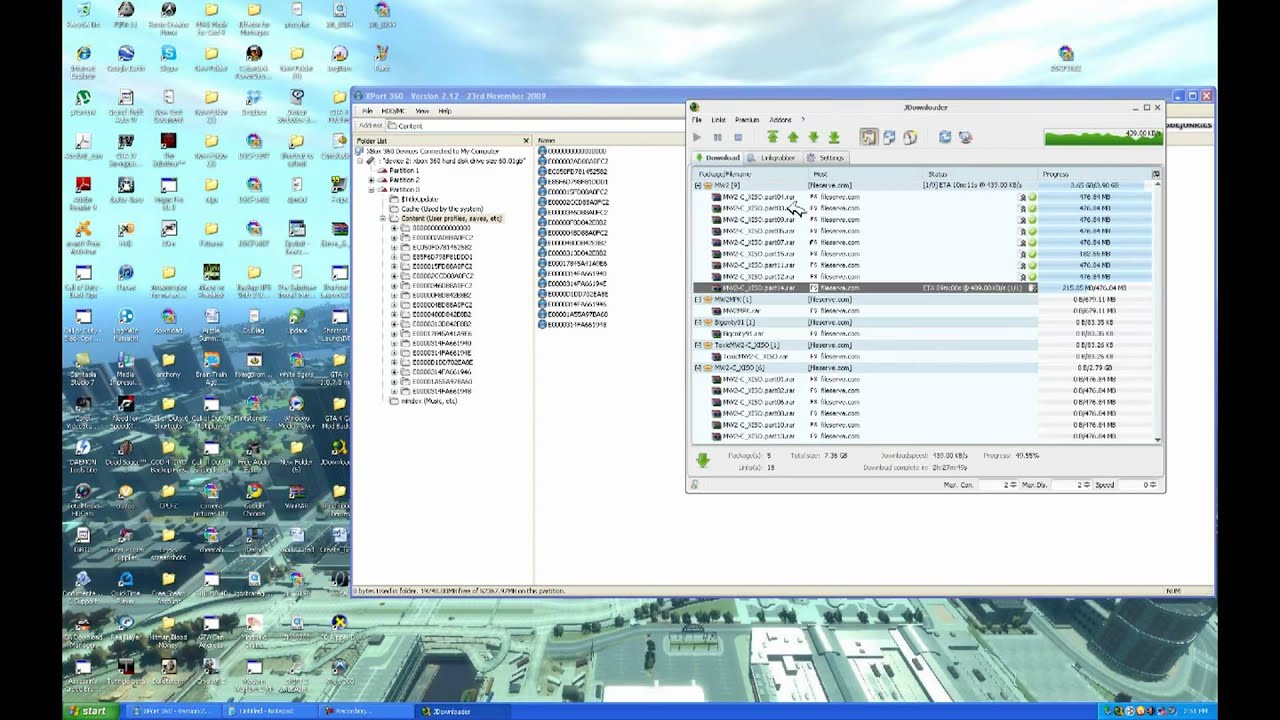Open XPort 360 View menu
This screenshot has width=1280, height=720.
[422, 111]
